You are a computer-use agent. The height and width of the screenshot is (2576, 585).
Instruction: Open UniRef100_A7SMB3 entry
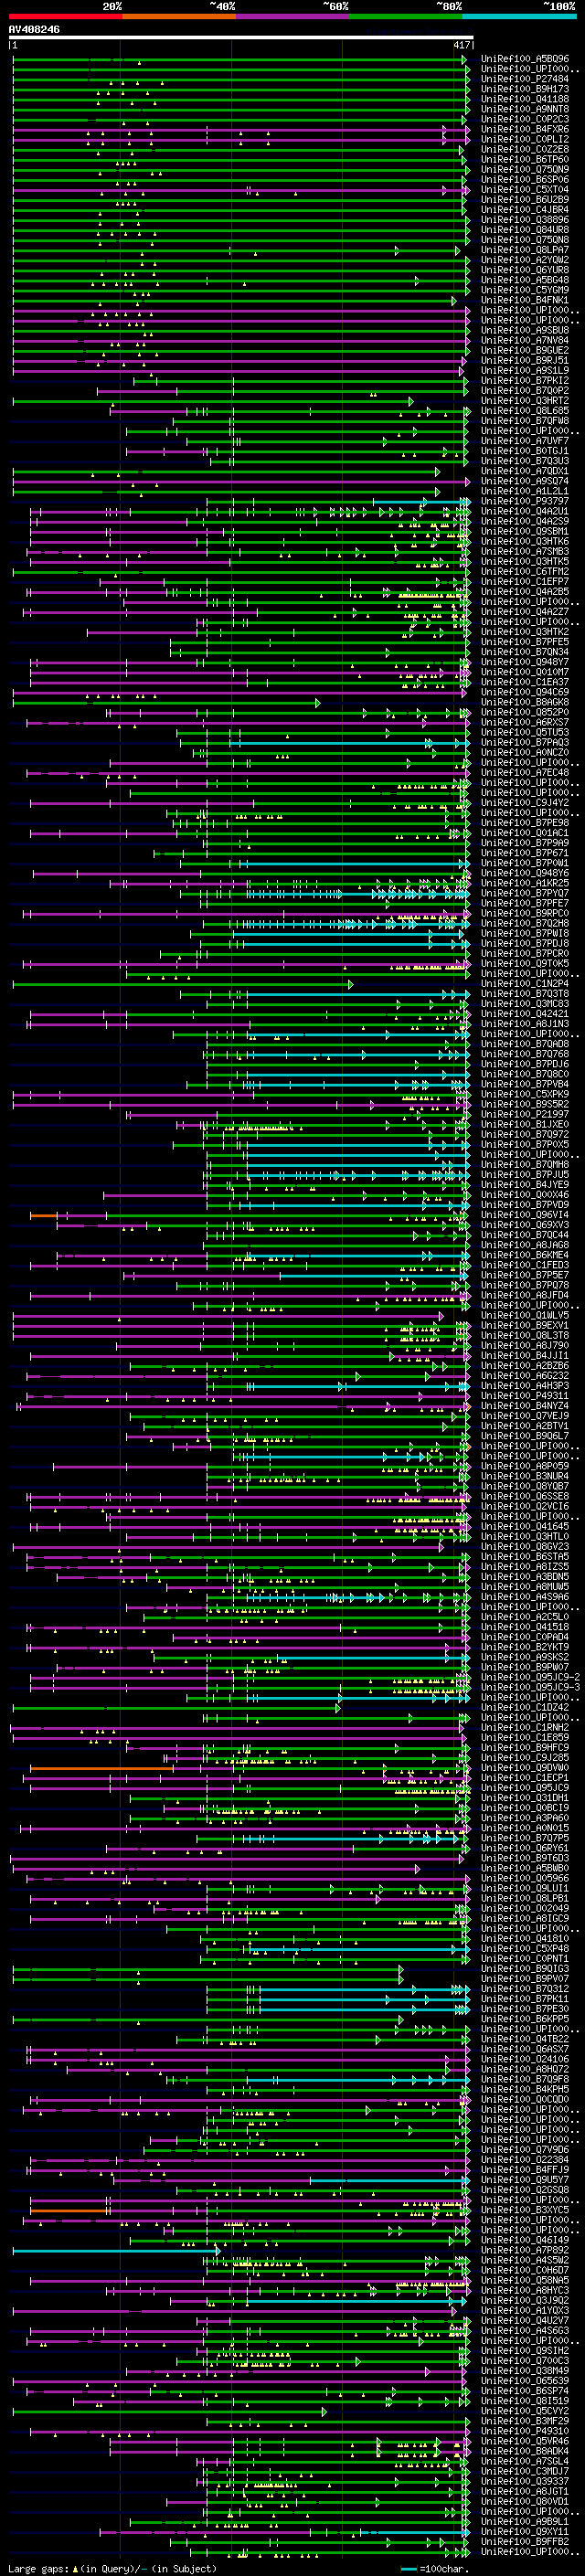point(525,551)
